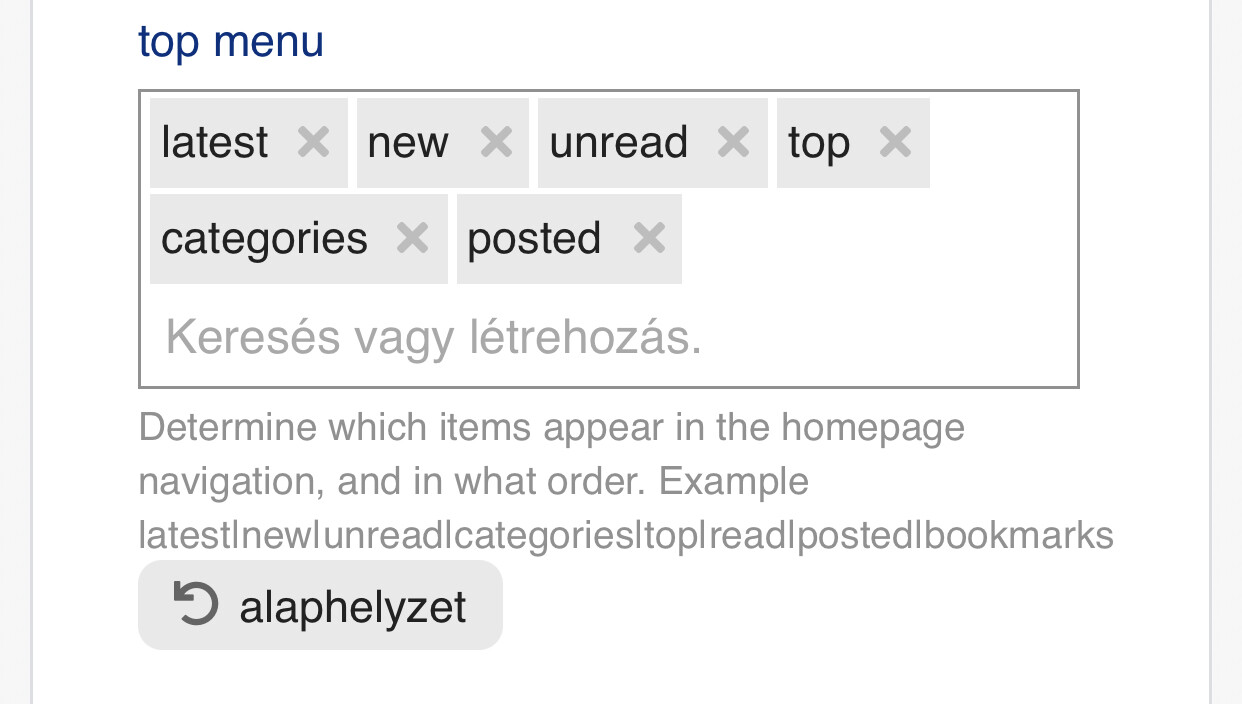Delete the 'unread' tag using its X
Screen dimensions: 1242x704
point(733,143)
